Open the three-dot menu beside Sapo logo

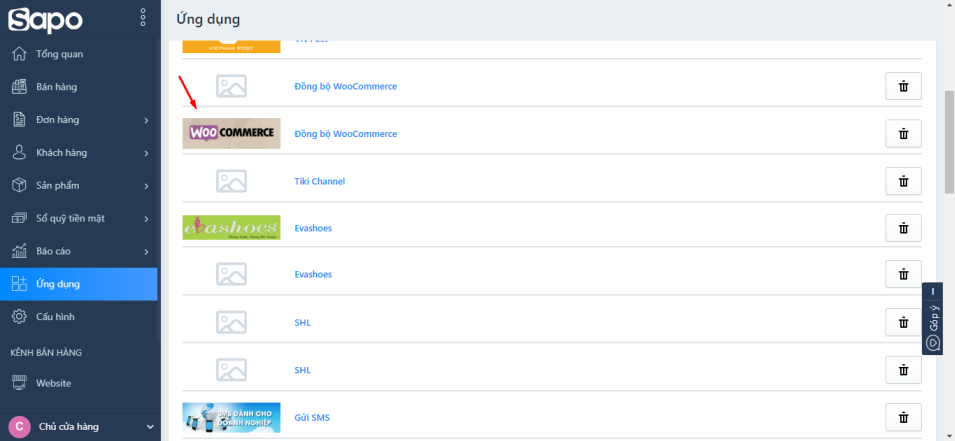click(x=143, y=17)
